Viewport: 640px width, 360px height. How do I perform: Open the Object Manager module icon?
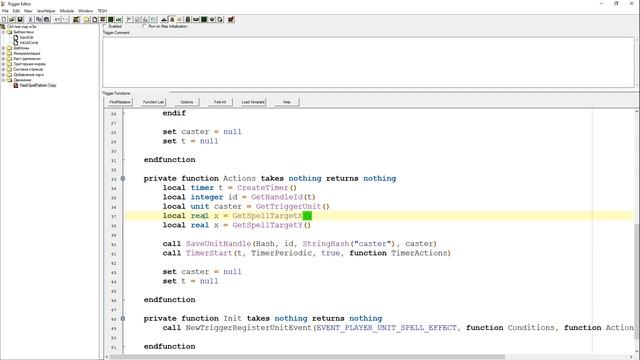[212, 20]
